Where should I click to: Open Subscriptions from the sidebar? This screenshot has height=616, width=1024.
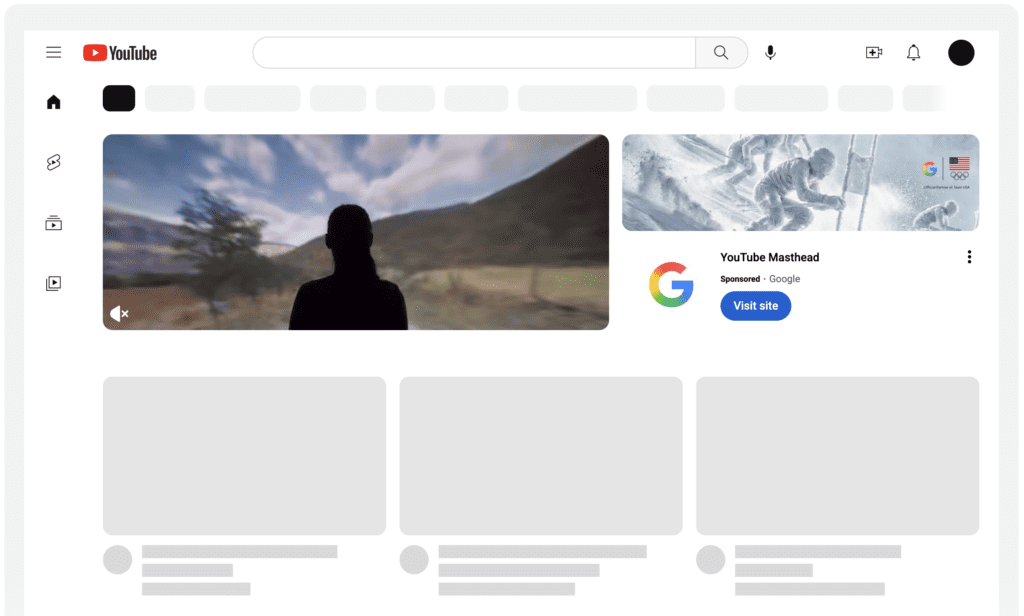point(54,223)
